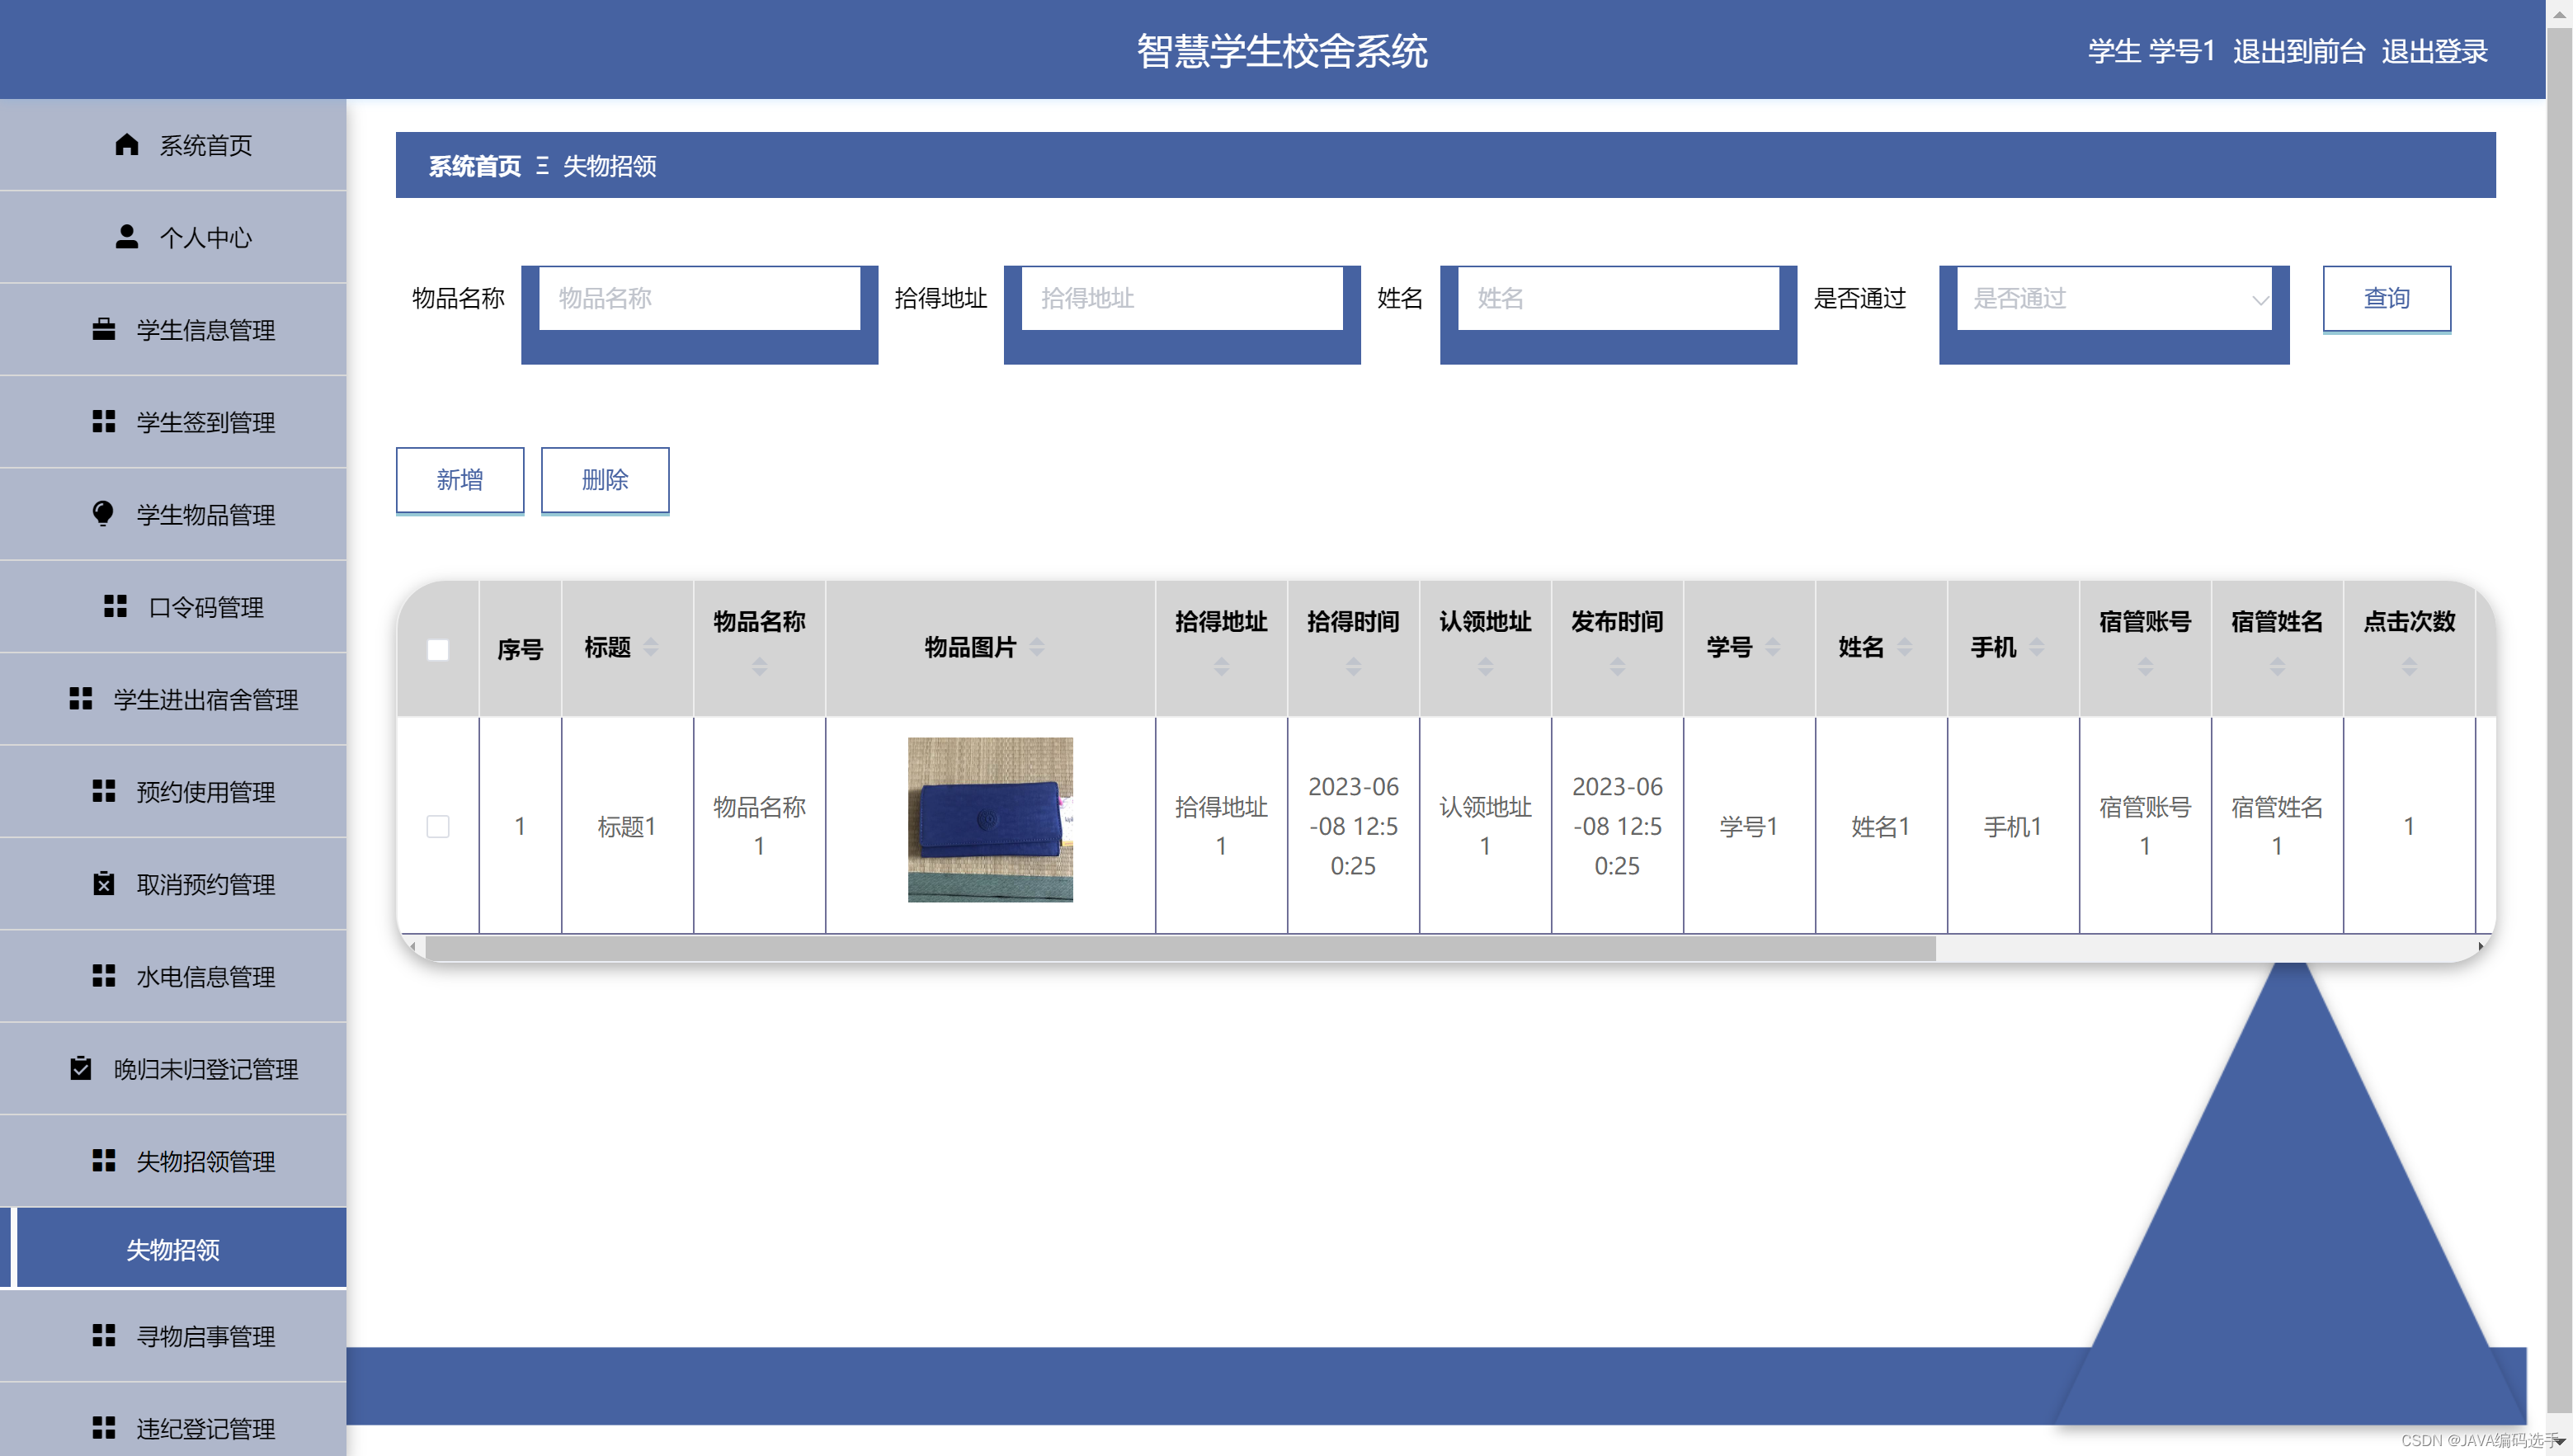The width and height of the screenshot is (2573, 1456).
Task: Click the person icon for 个人中心
Action: tap(126, 237)
